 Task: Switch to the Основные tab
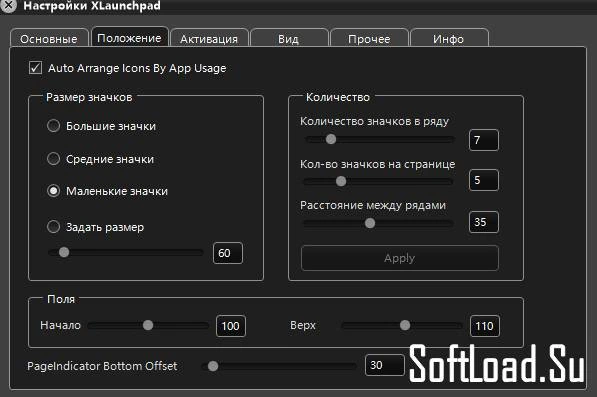49,38
